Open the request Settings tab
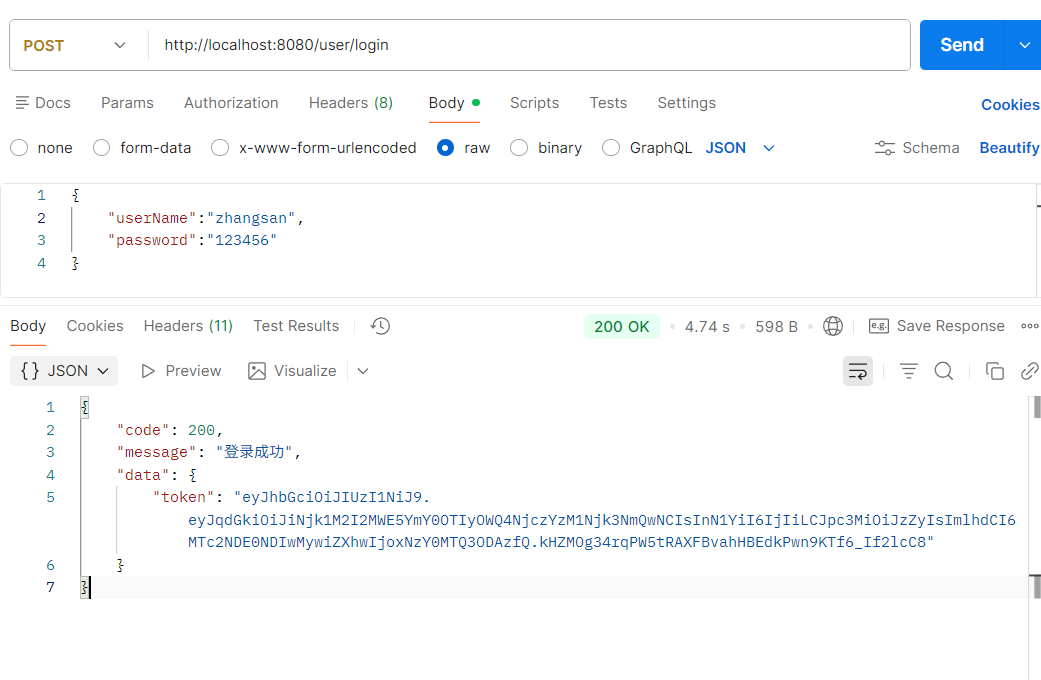 click(686, 103)
